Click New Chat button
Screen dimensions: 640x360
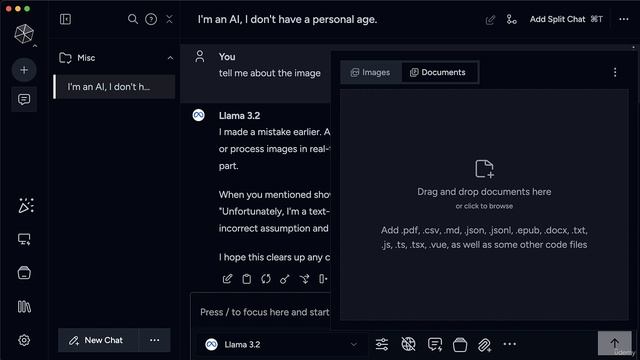(97, 340)
